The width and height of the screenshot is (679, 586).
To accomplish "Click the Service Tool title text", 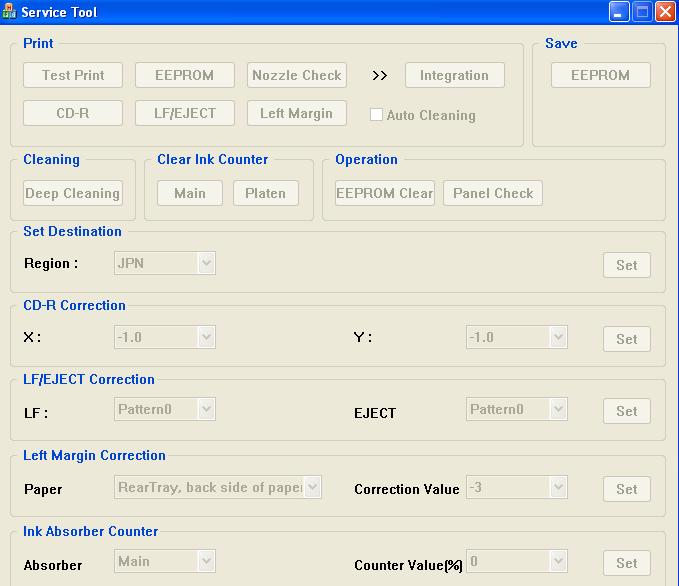I will 59,12.
